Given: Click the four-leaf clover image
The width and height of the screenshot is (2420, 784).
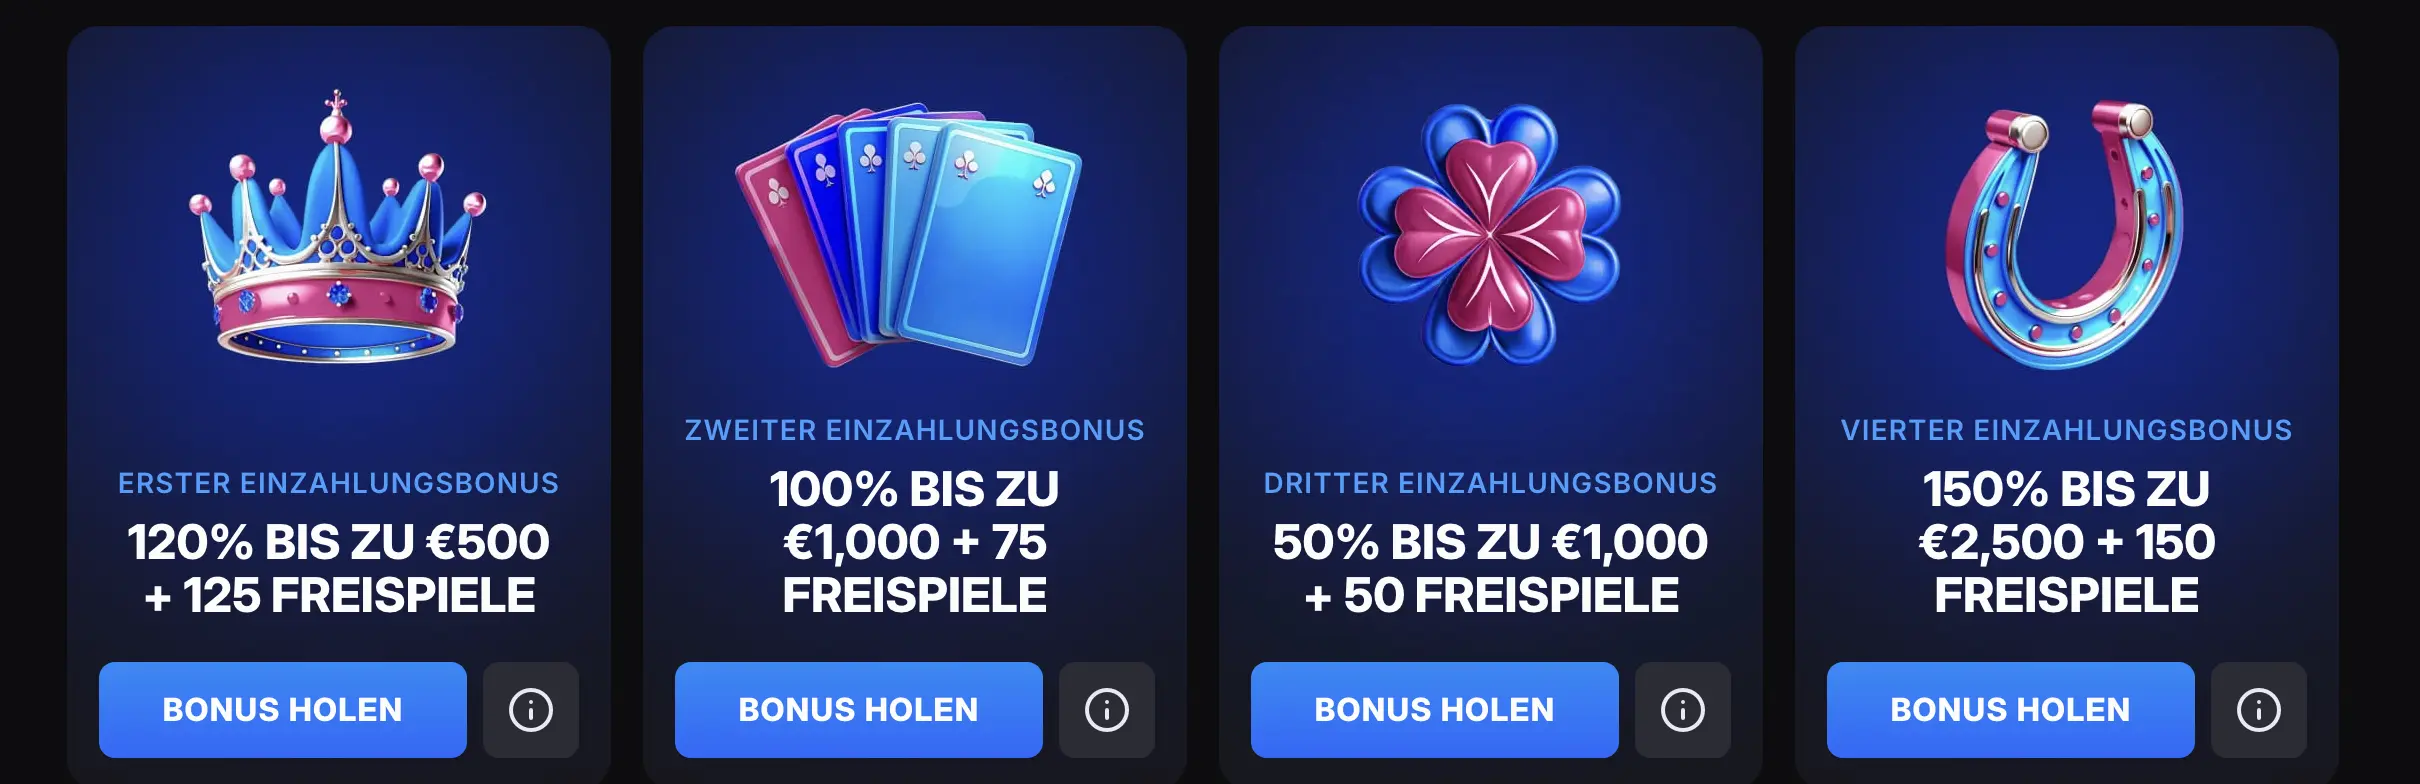Looking at the screenshot, I should pyautogui.click(x=1490, y=234).
